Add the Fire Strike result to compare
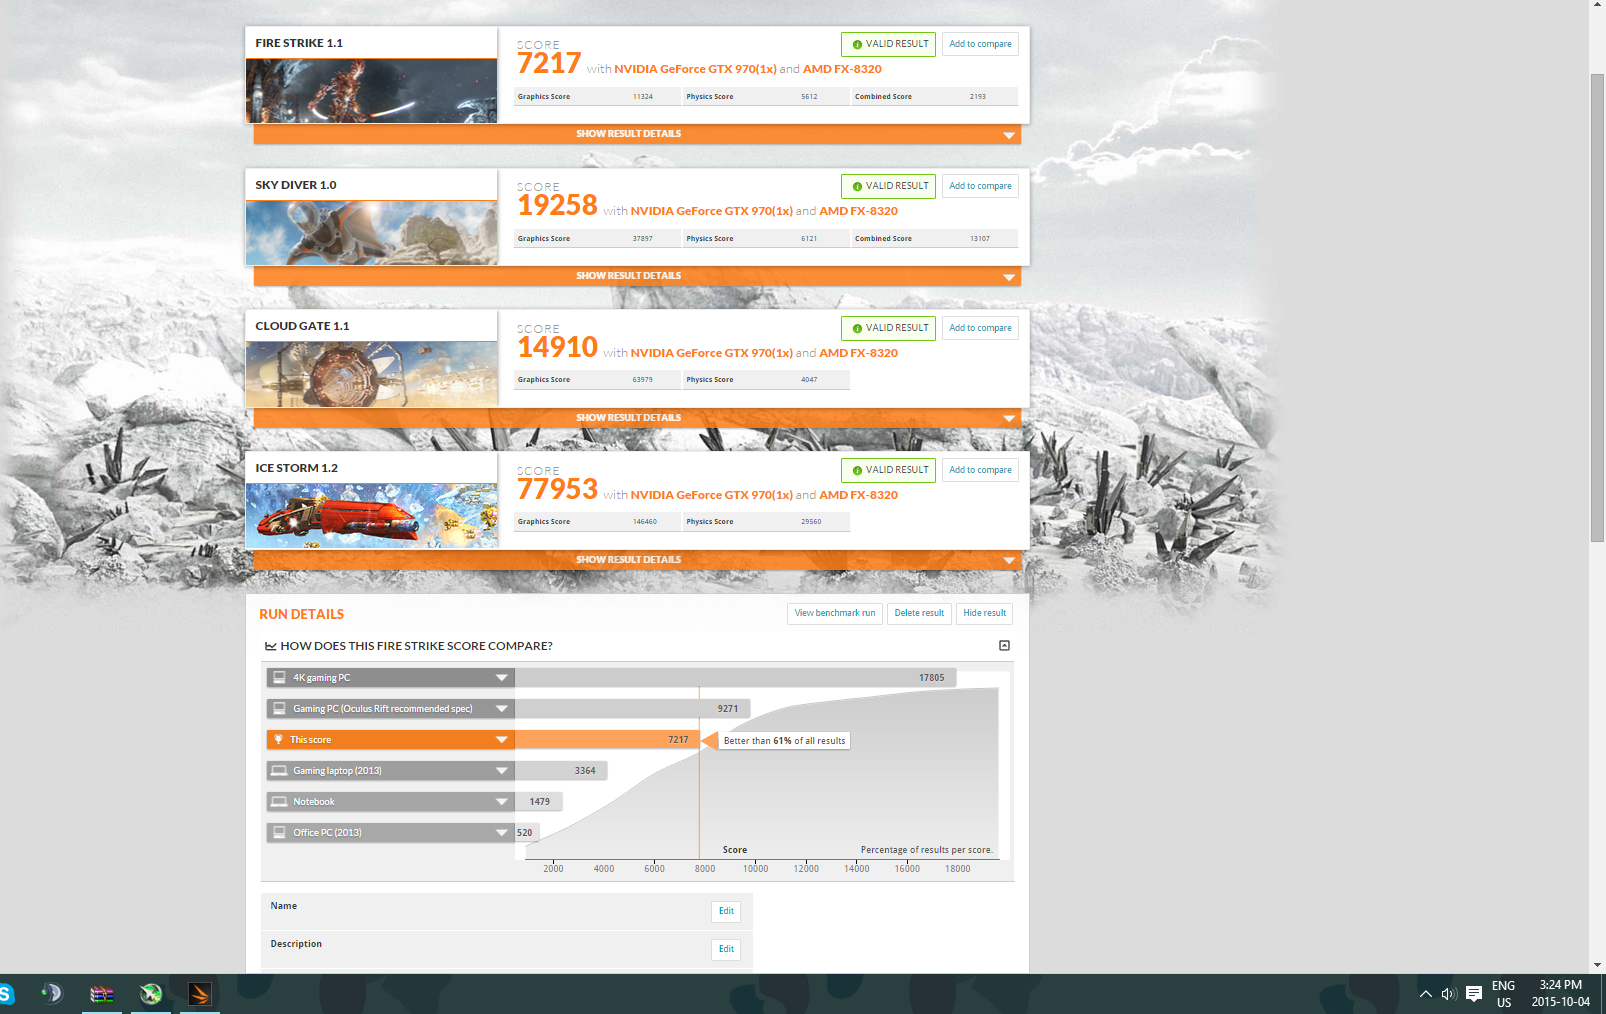 click(980, 44)
